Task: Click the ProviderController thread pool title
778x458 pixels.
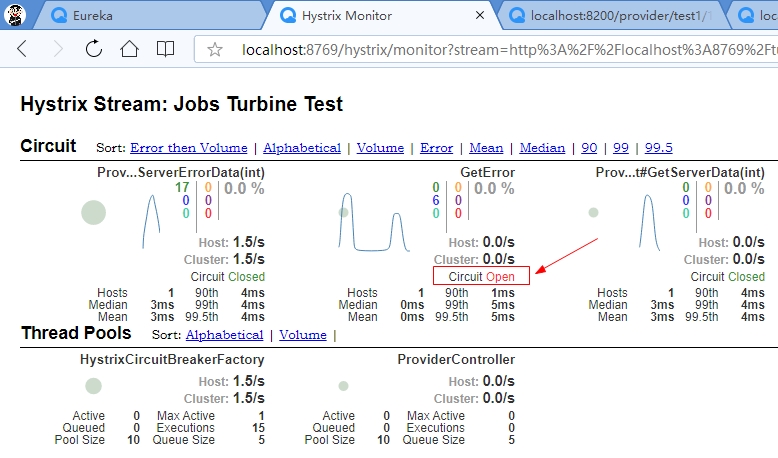Action: [456, 360]
